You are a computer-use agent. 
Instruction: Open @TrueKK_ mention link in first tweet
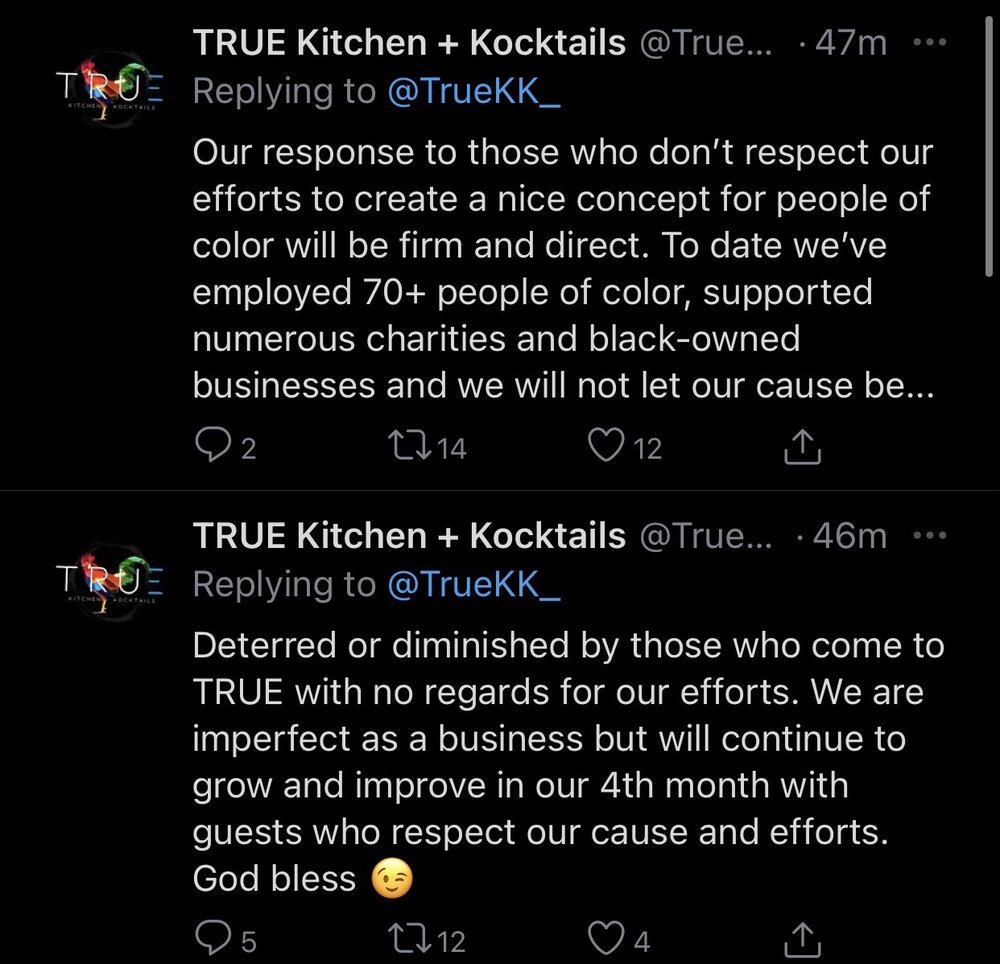pos(475,91)
